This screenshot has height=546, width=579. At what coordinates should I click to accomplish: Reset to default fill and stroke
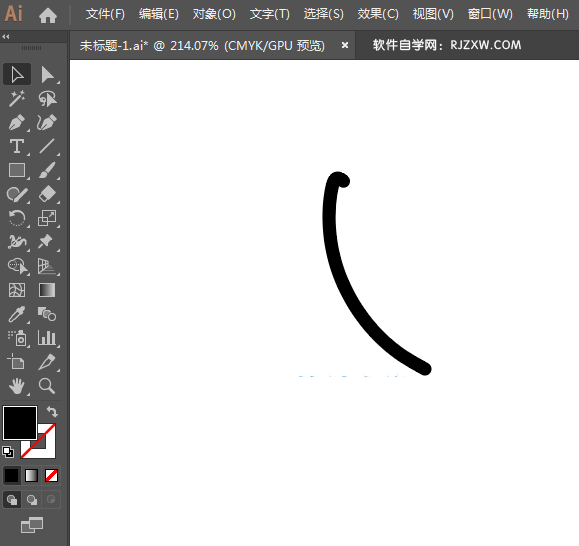click(x=8, y=452)
